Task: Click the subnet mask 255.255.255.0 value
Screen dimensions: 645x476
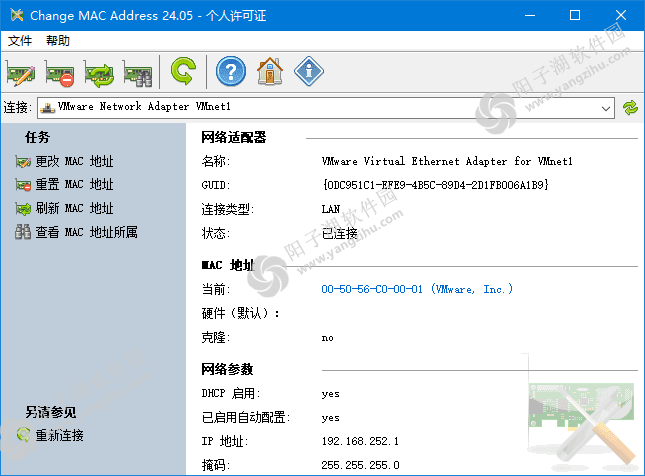Action: point(360,465)
